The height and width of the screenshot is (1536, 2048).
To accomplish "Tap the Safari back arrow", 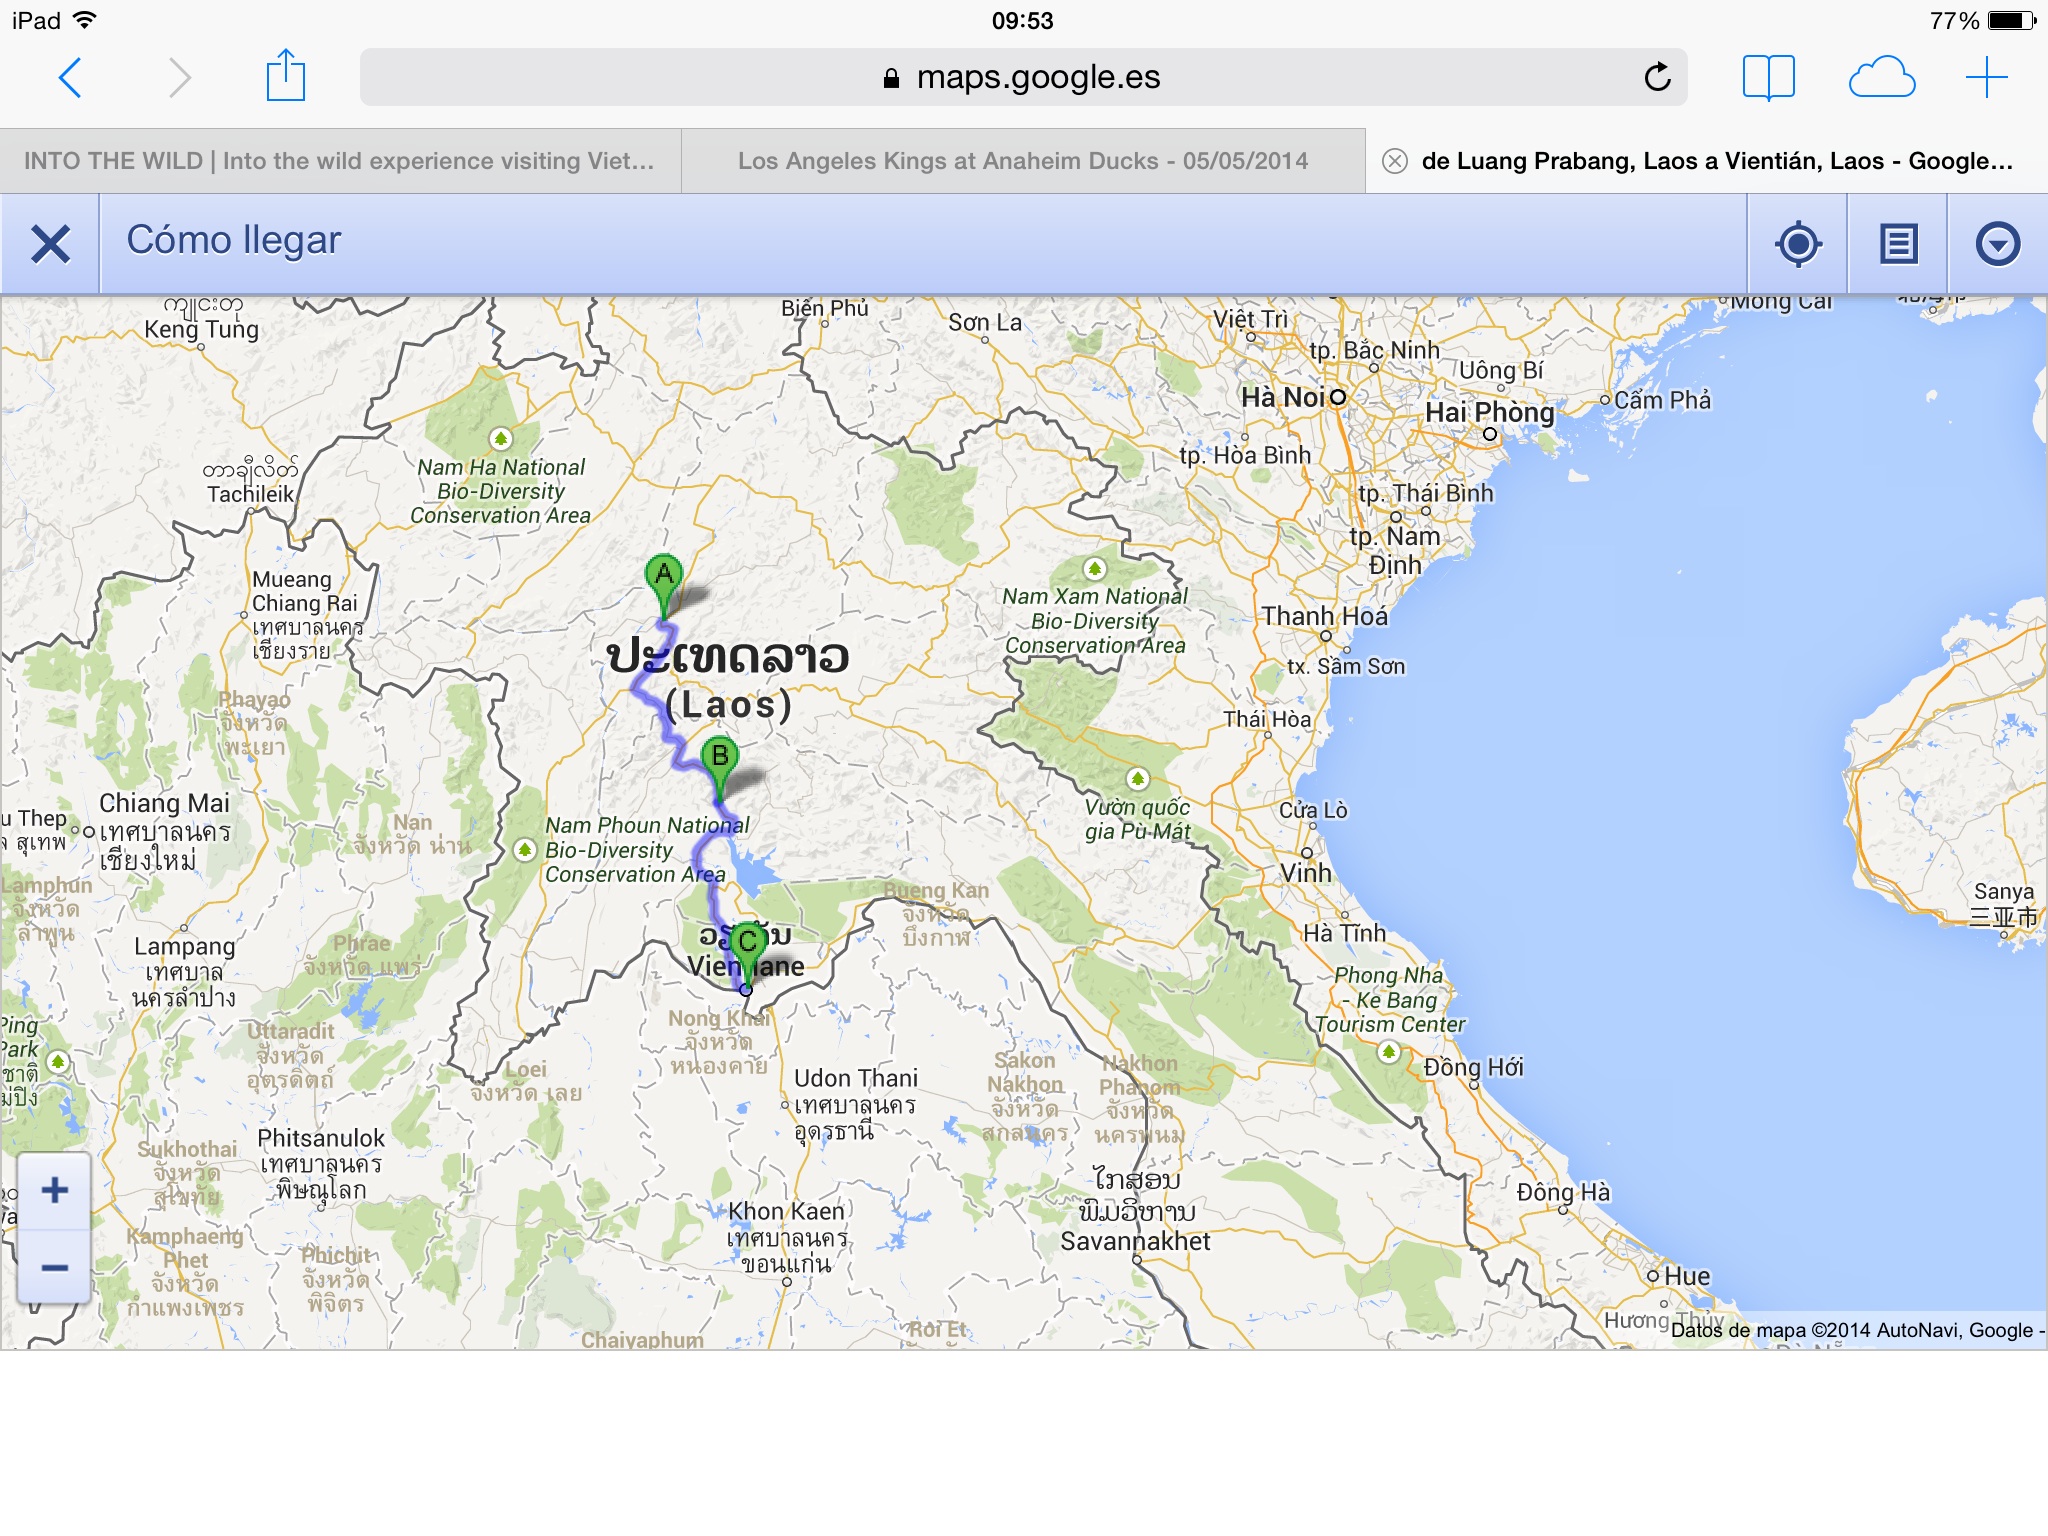I will (70, 77).
